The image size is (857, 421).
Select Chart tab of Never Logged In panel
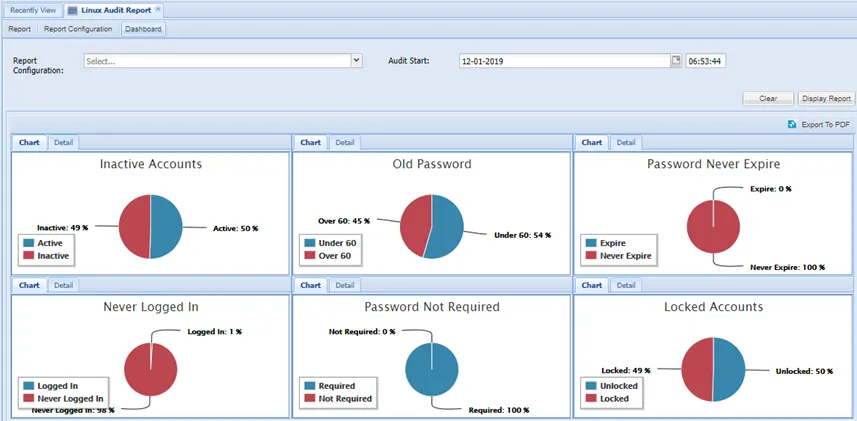(x=30, y=285)
